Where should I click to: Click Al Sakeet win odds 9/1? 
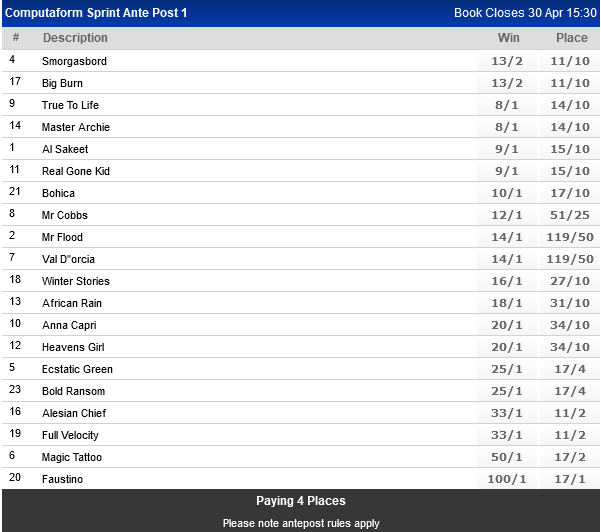508,149
